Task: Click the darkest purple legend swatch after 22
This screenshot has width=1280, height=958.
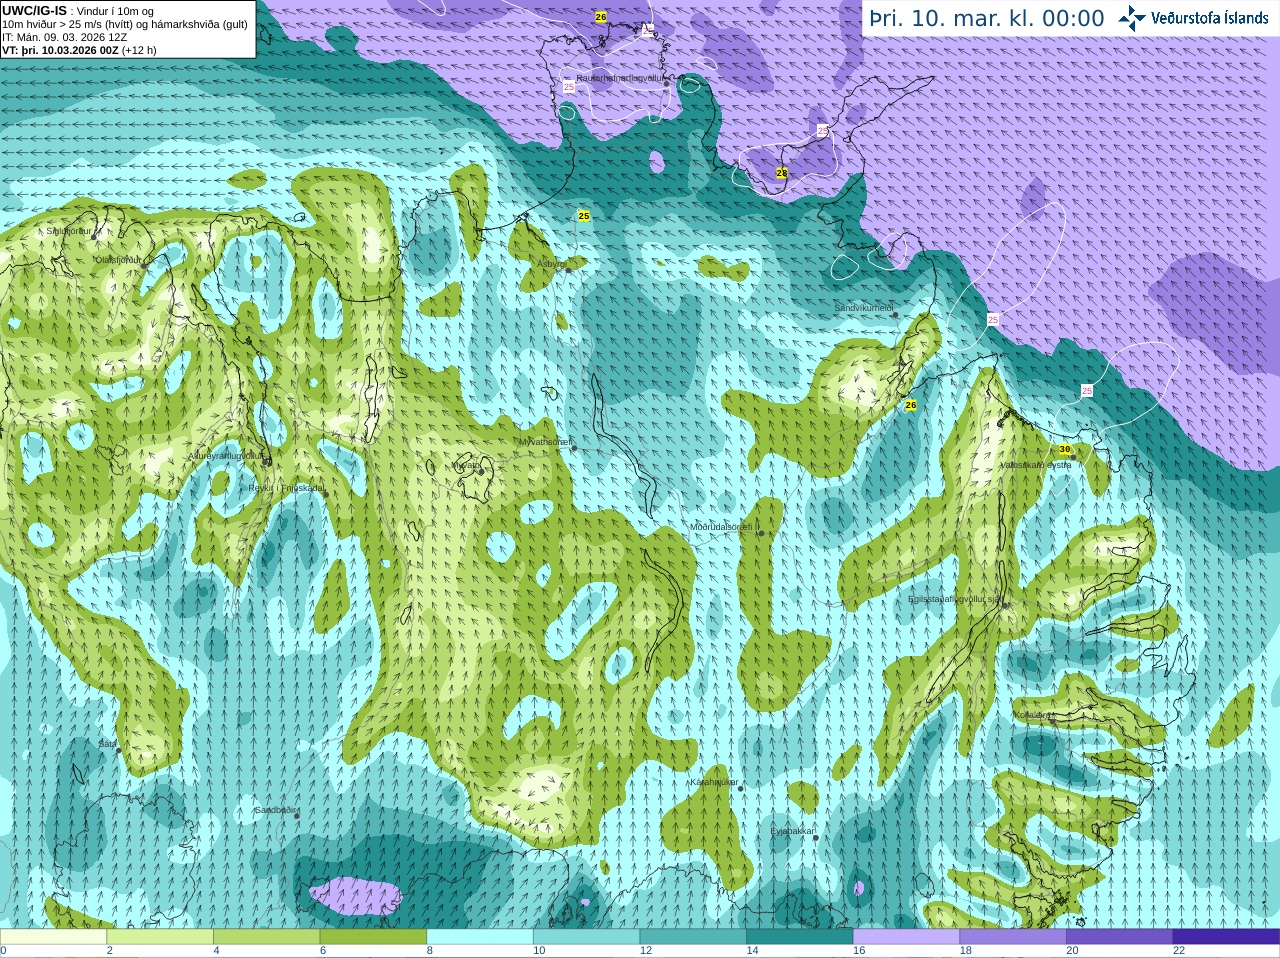Action: coord(1226,937)
